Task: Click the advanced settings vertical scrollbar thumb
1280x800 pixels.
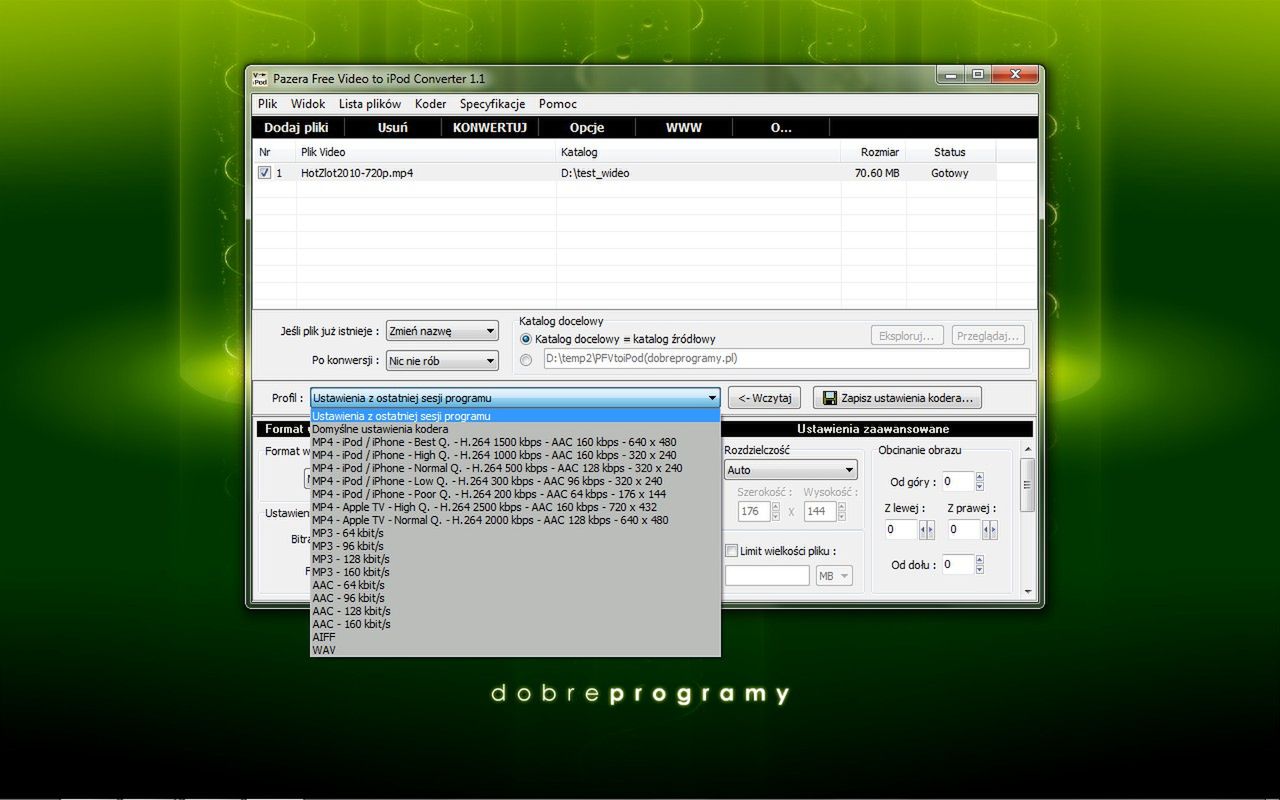Action: (1027, 487)
